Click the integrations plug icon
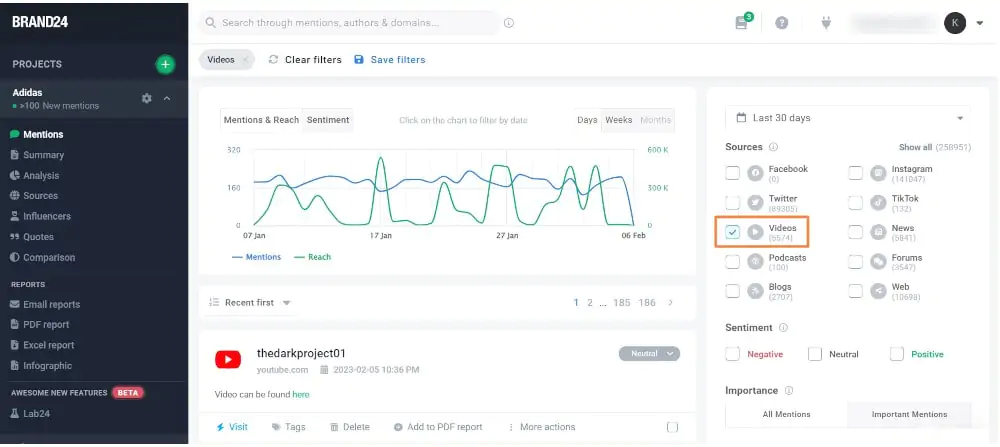 (826, 23)
